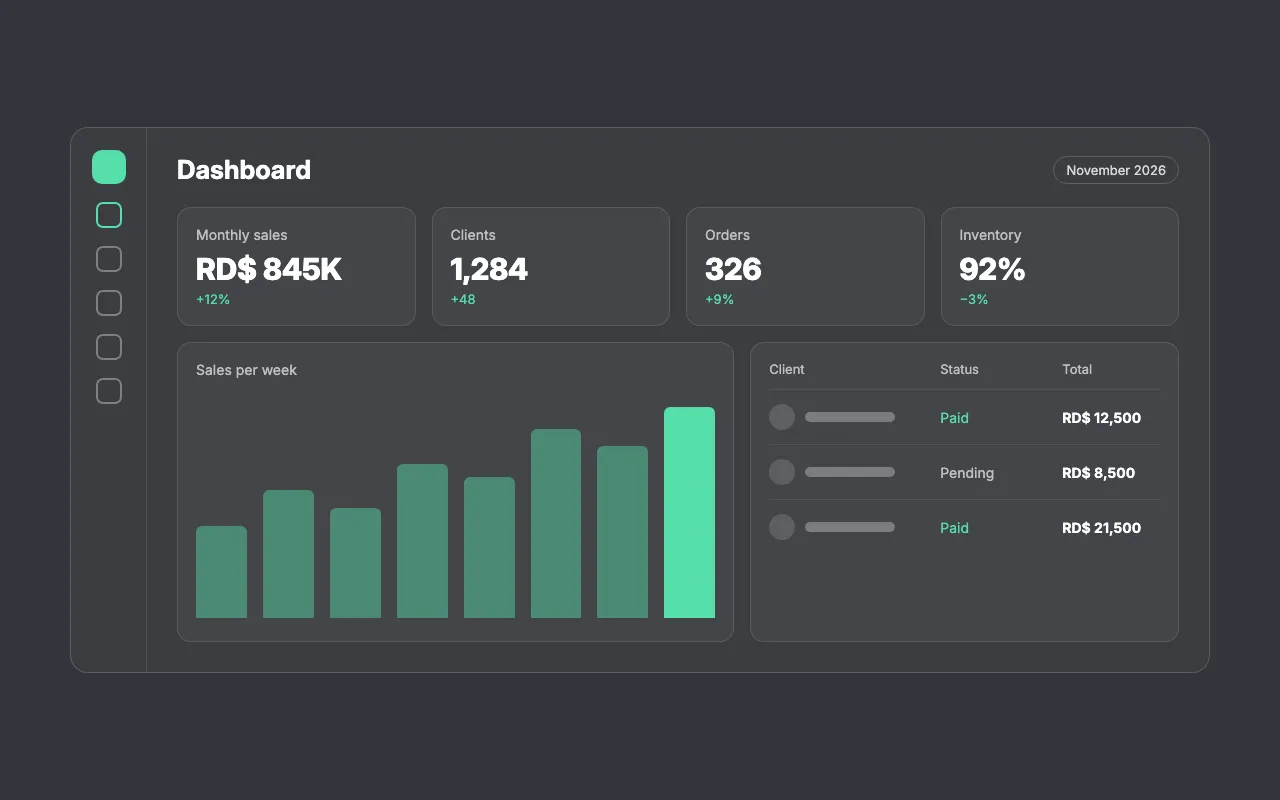Viewport: 1280px width, 800px height.
Task: Sort table by the Client column header
Action: coord(787,369)
